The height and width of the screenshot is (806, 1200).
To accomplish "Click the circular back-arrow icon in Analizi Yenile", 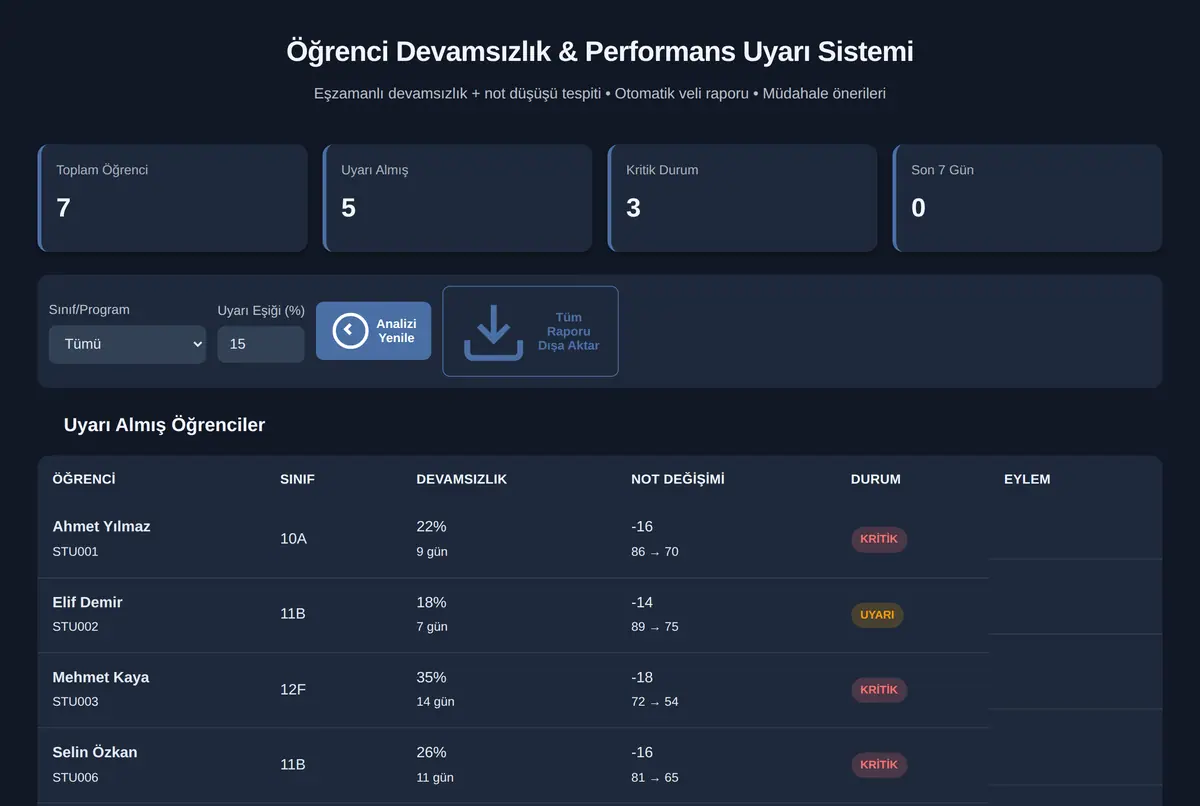I will pos(350,331).
